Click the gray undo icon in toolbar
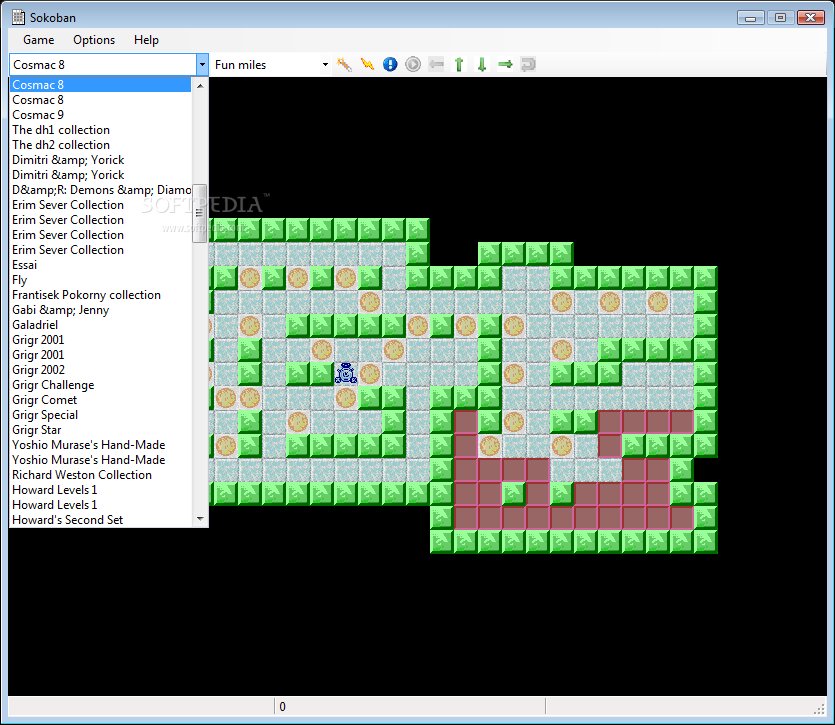Viewport: 835px width, 725px height. pyautogui.click(x=528, y=64)
